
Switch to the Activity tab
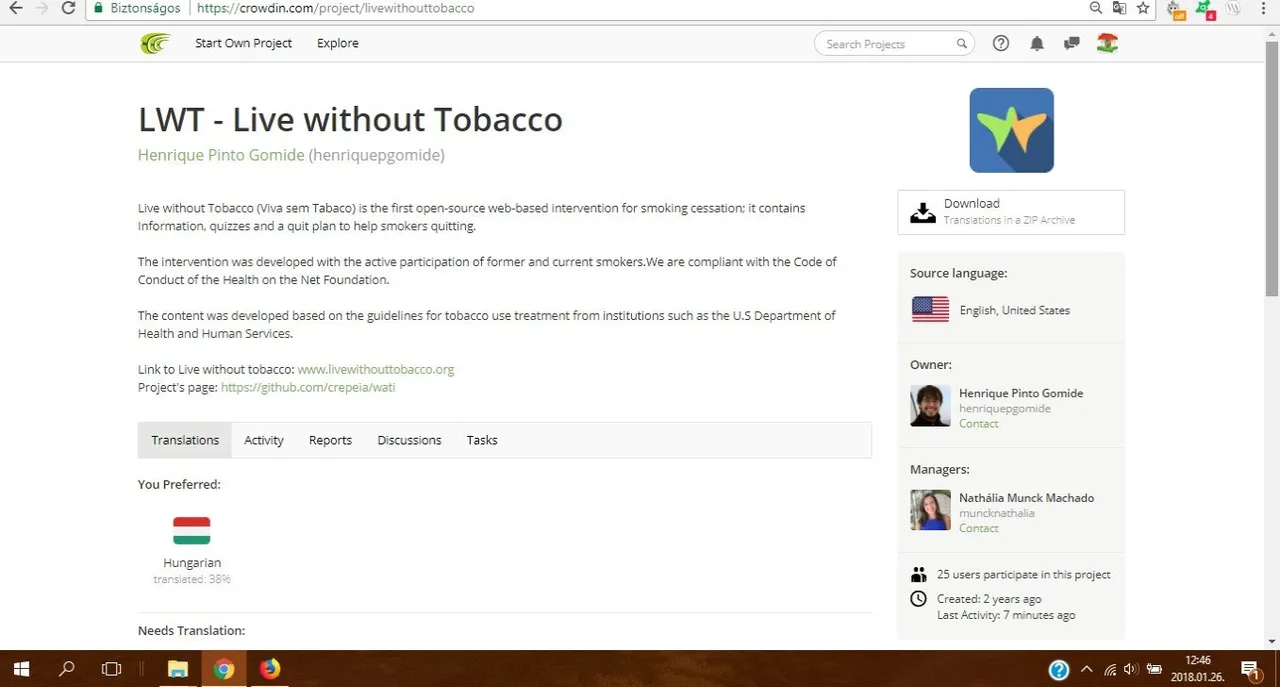click(x=264, y=440)
